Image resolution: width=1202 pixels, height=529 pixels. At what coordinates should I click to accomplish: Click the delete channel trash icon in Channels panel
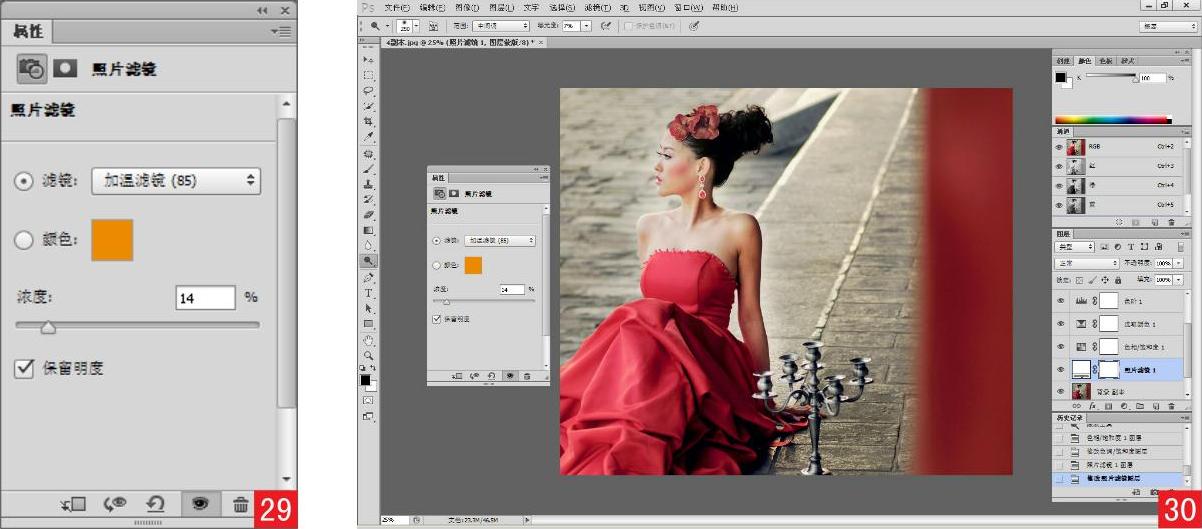1171,222
